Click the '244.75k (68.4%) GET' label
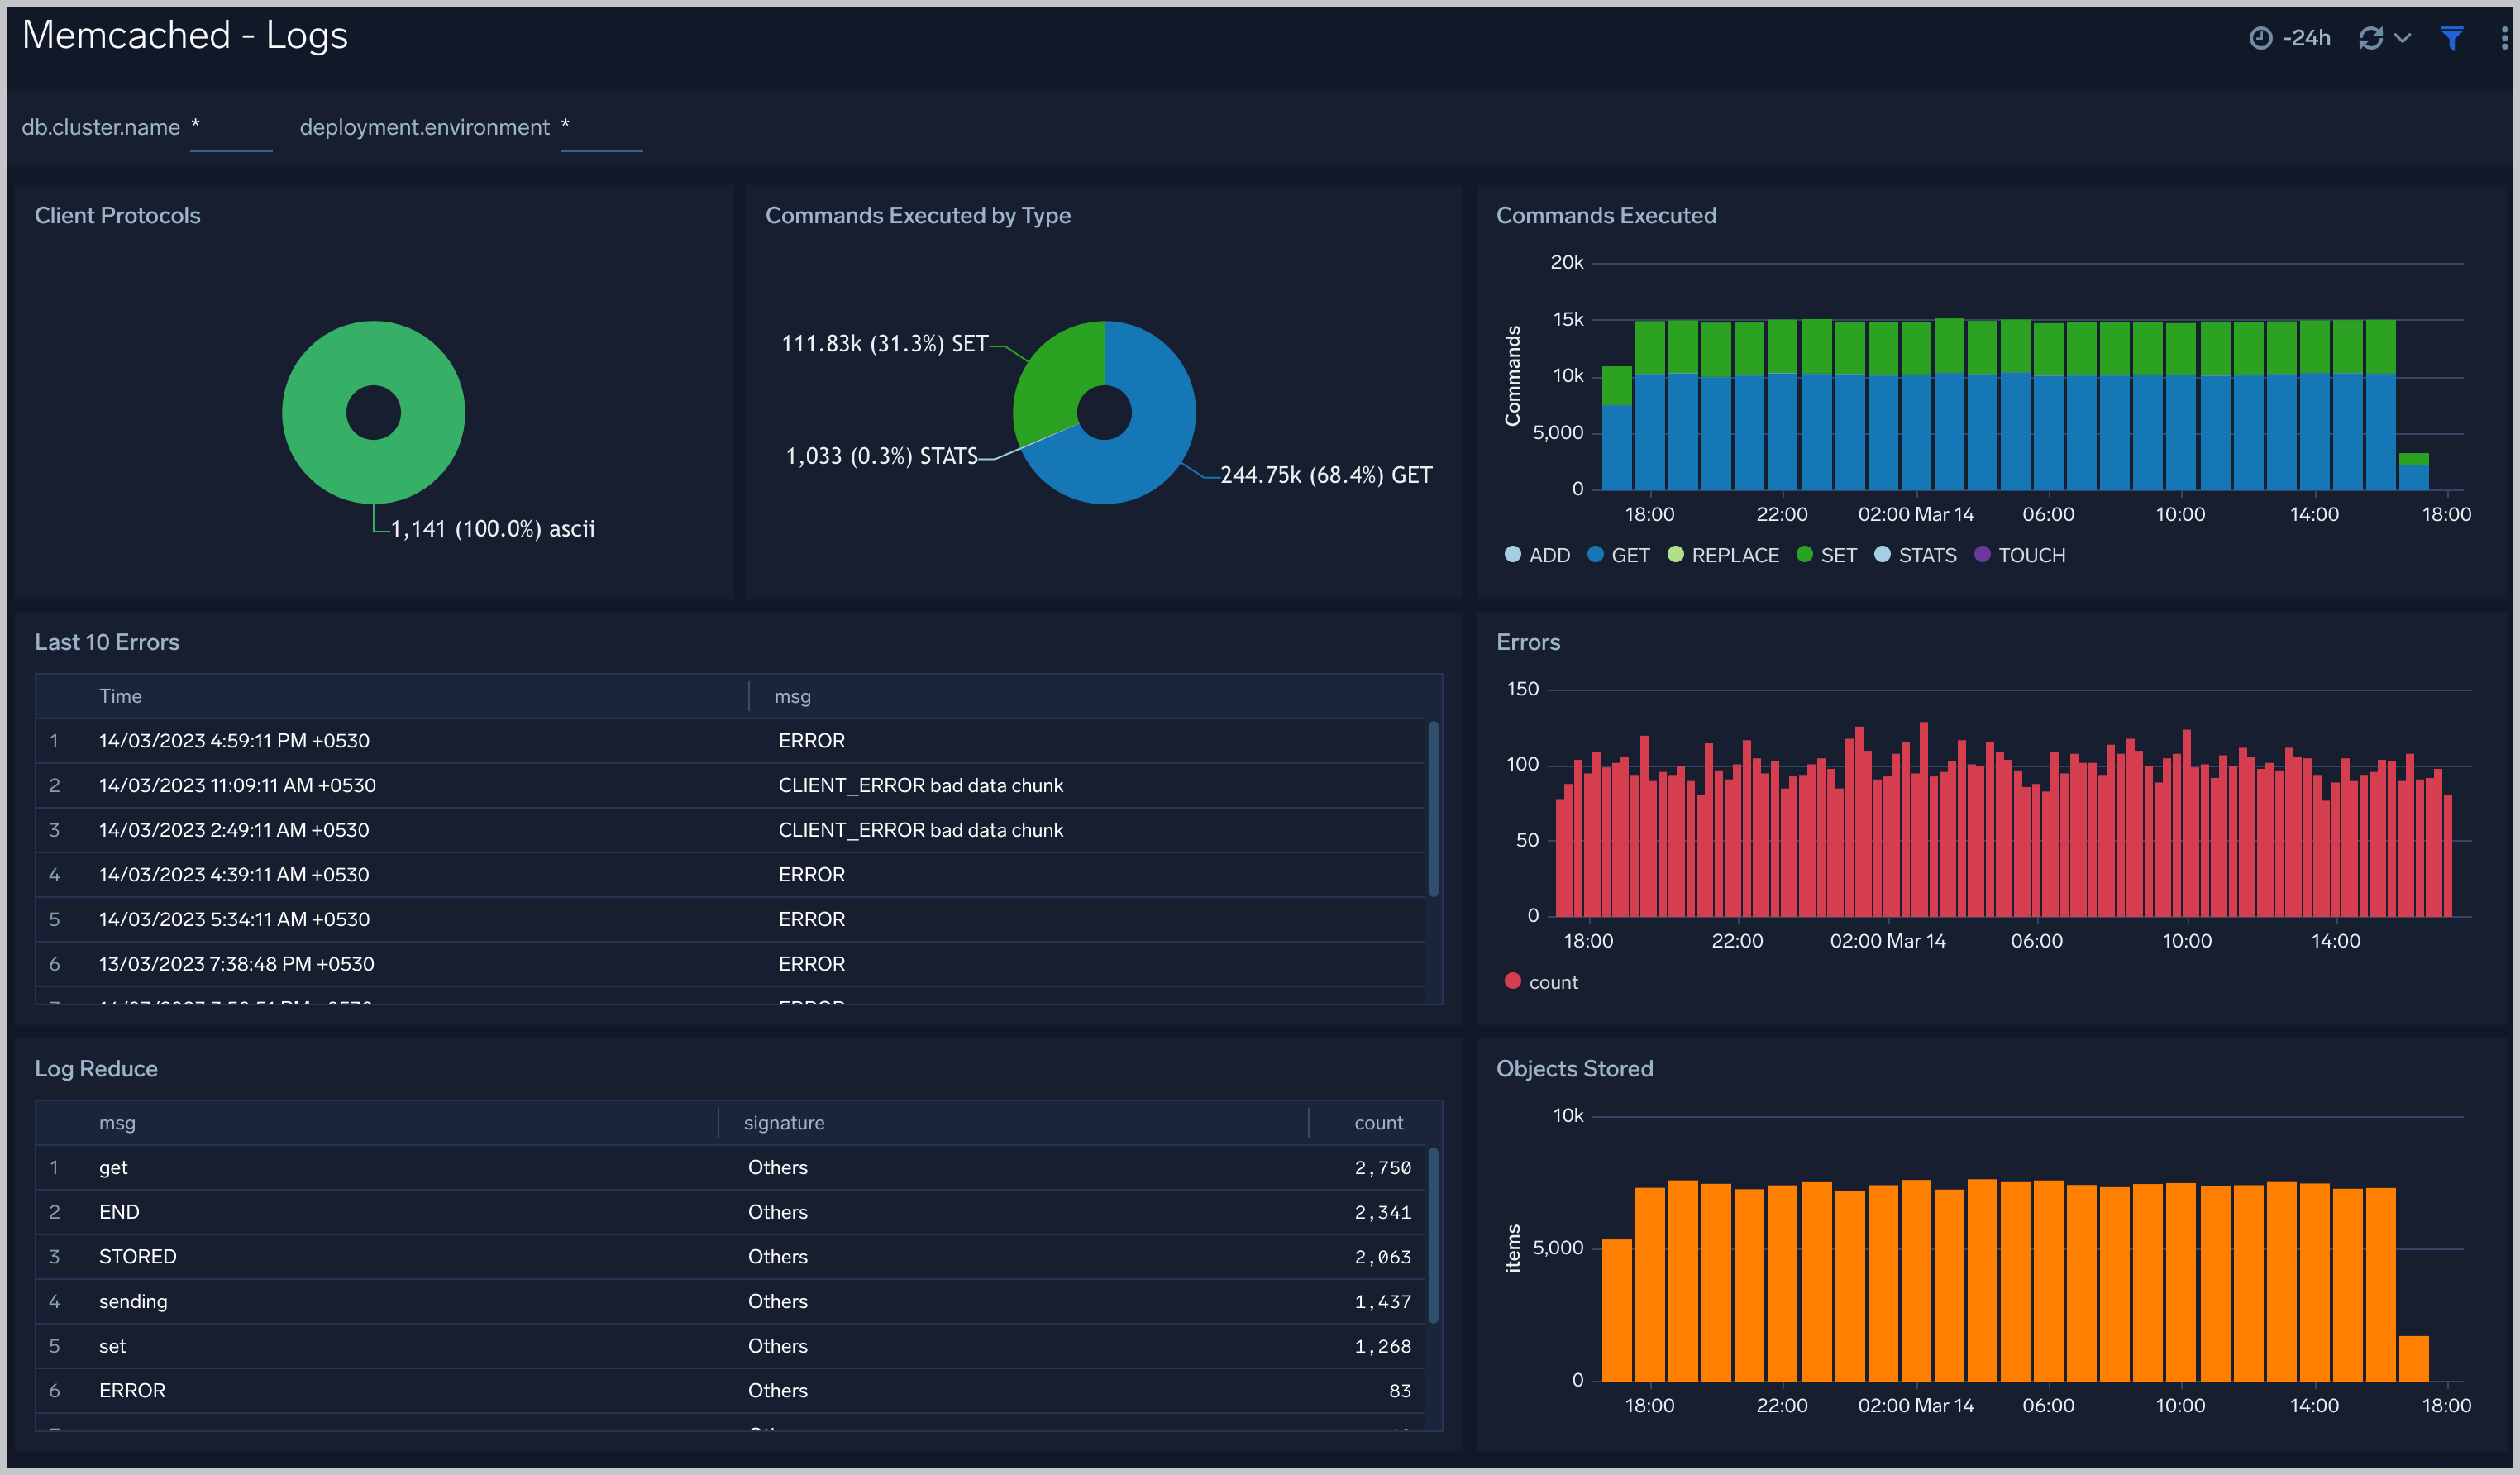Image resolution: width=2520 pixels, height=1475 pixels. tap(1326, 475)
